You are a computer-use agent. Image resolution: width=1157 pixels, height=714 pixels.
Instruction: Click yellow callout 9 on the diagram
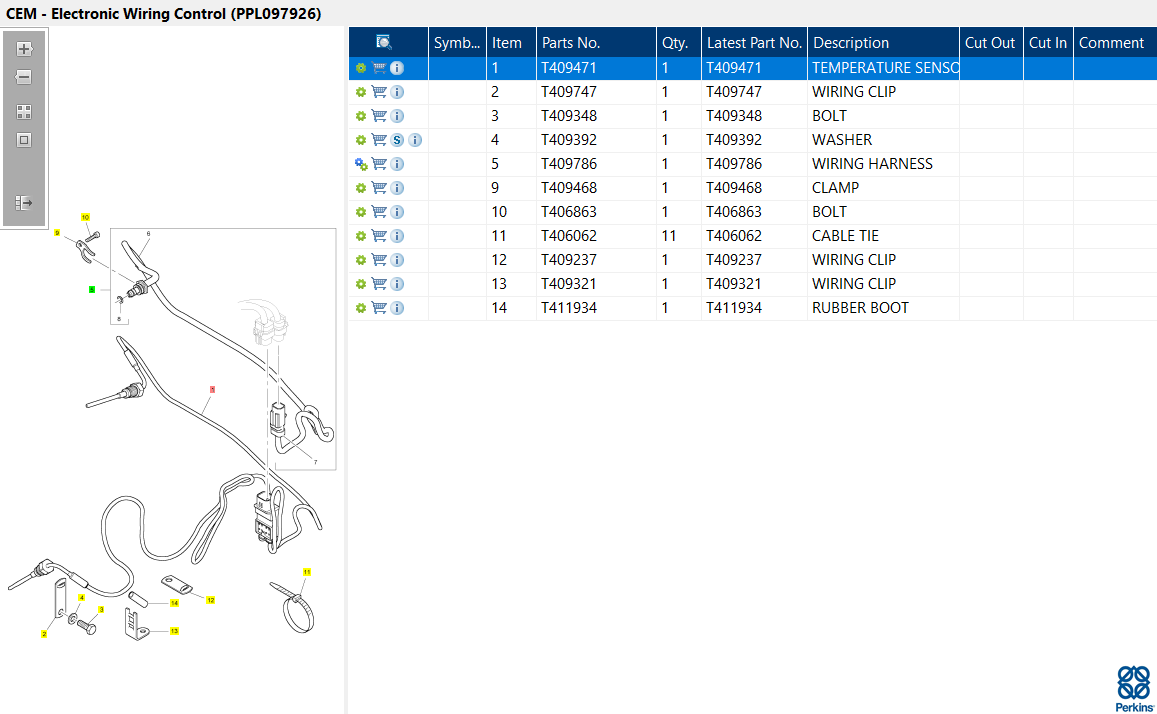click(57, 233)
